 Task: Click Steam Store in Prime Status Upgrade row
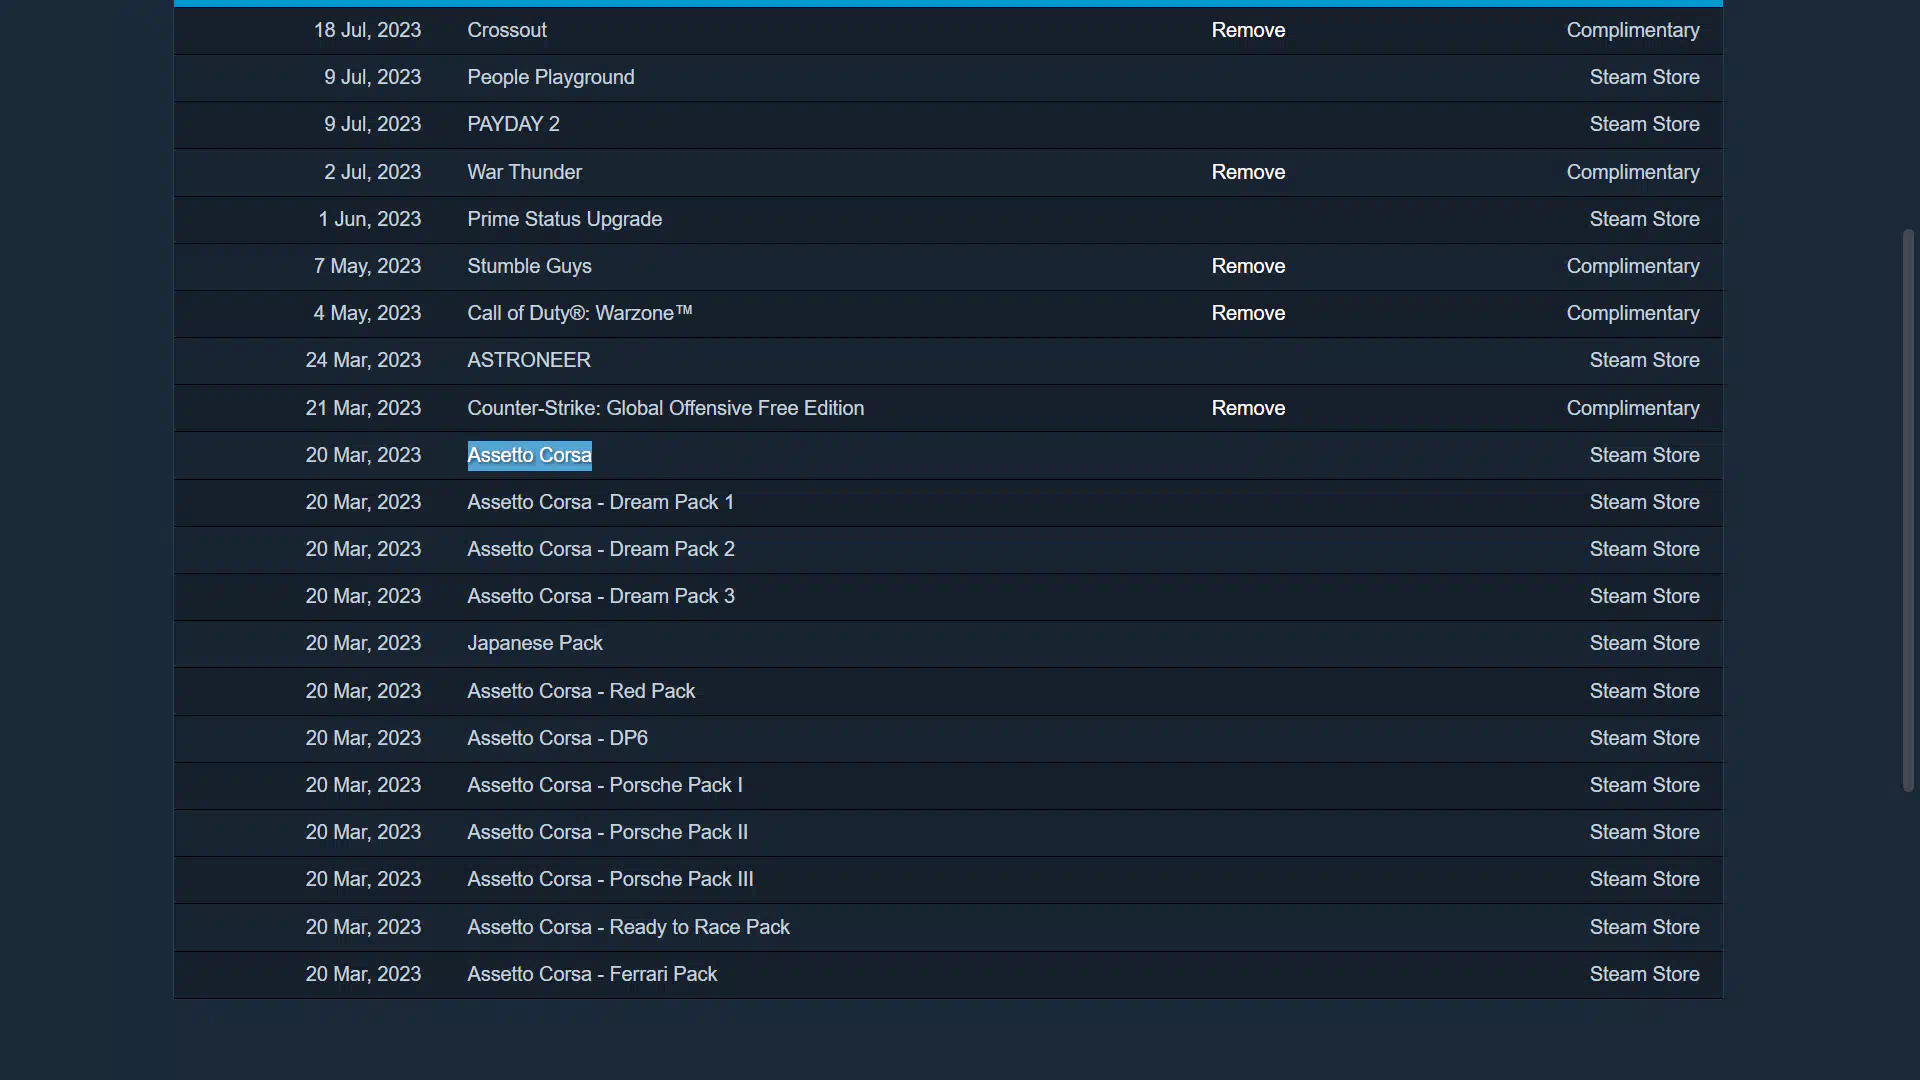pos(1645,219)
